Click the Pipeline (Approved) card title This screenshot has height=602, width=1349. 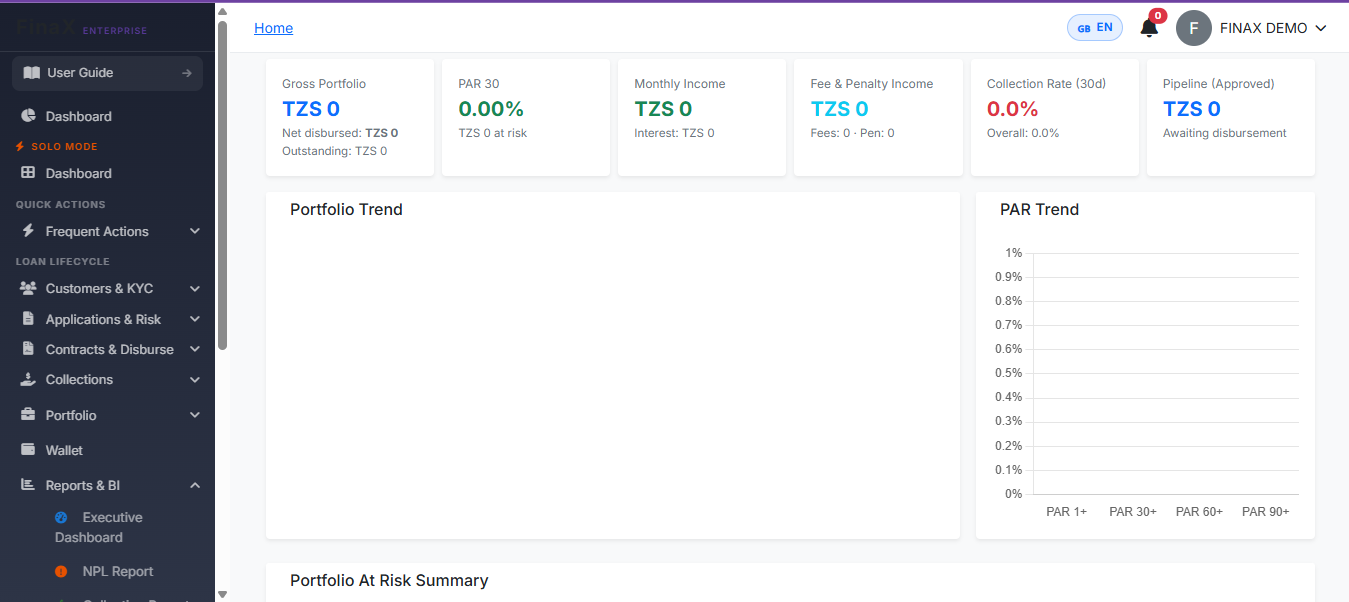1218,84
